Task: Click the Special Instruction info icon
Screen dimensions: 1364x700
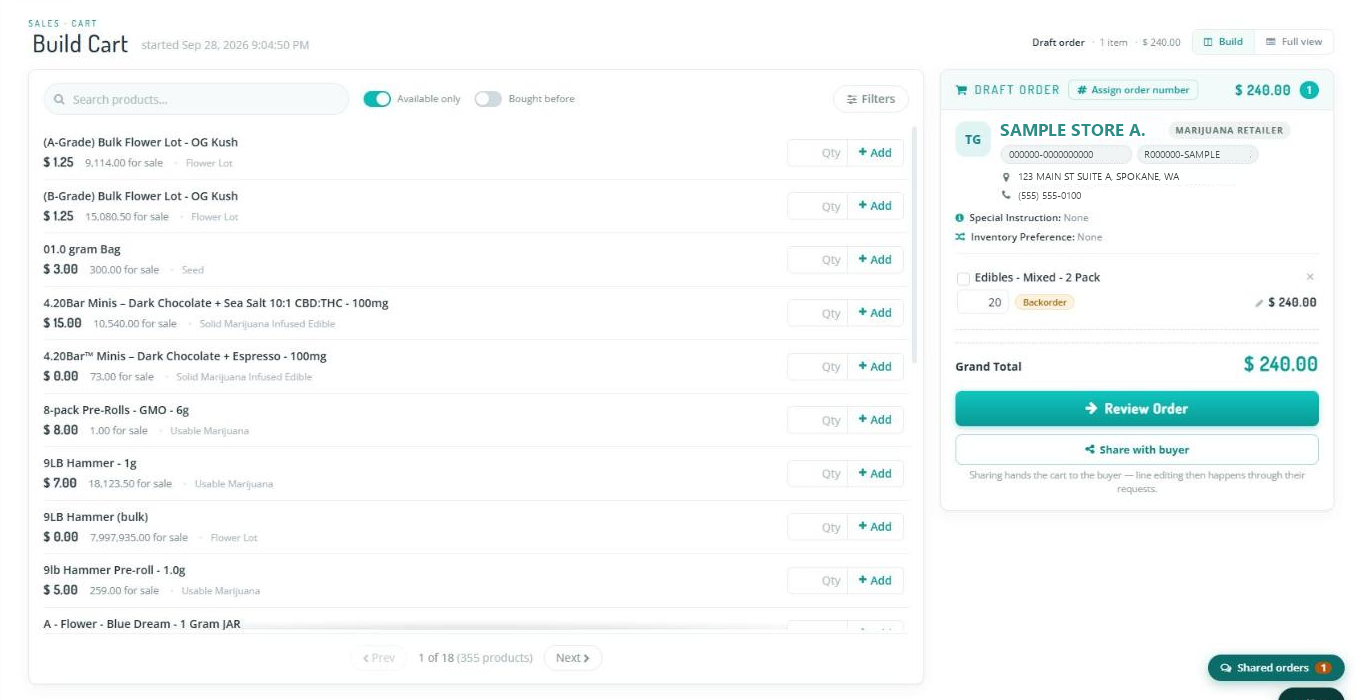Action: (x=960, y=218)
